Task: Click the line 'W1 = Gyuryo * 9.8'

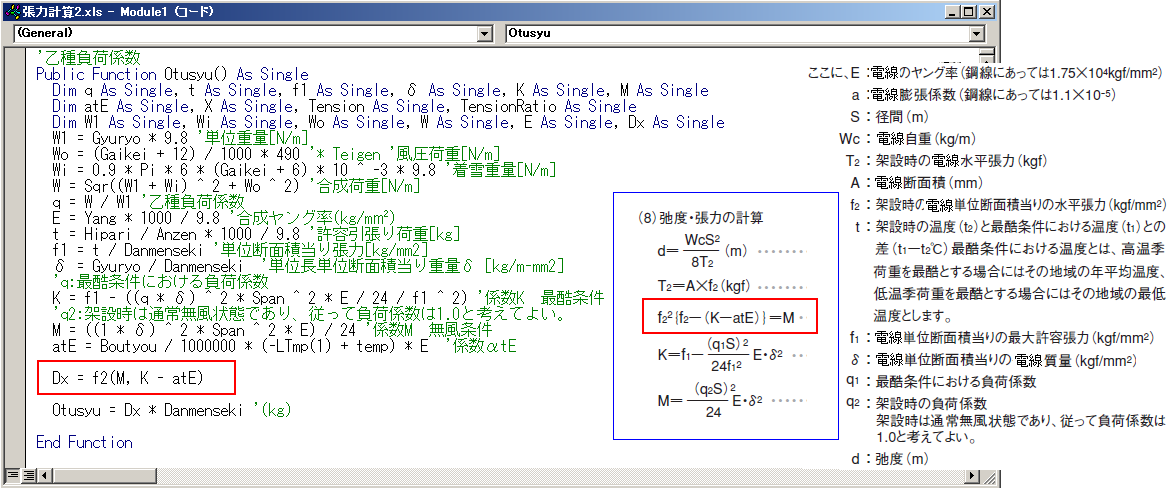Action: click(x=180, y=138)
